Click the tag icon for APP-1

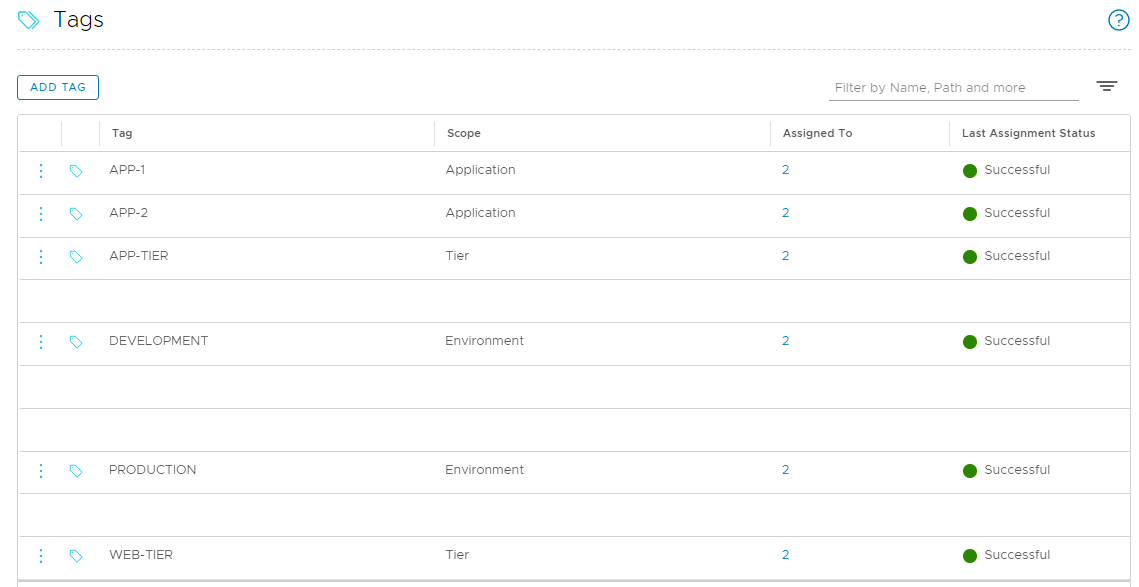(x=76, y=171)
